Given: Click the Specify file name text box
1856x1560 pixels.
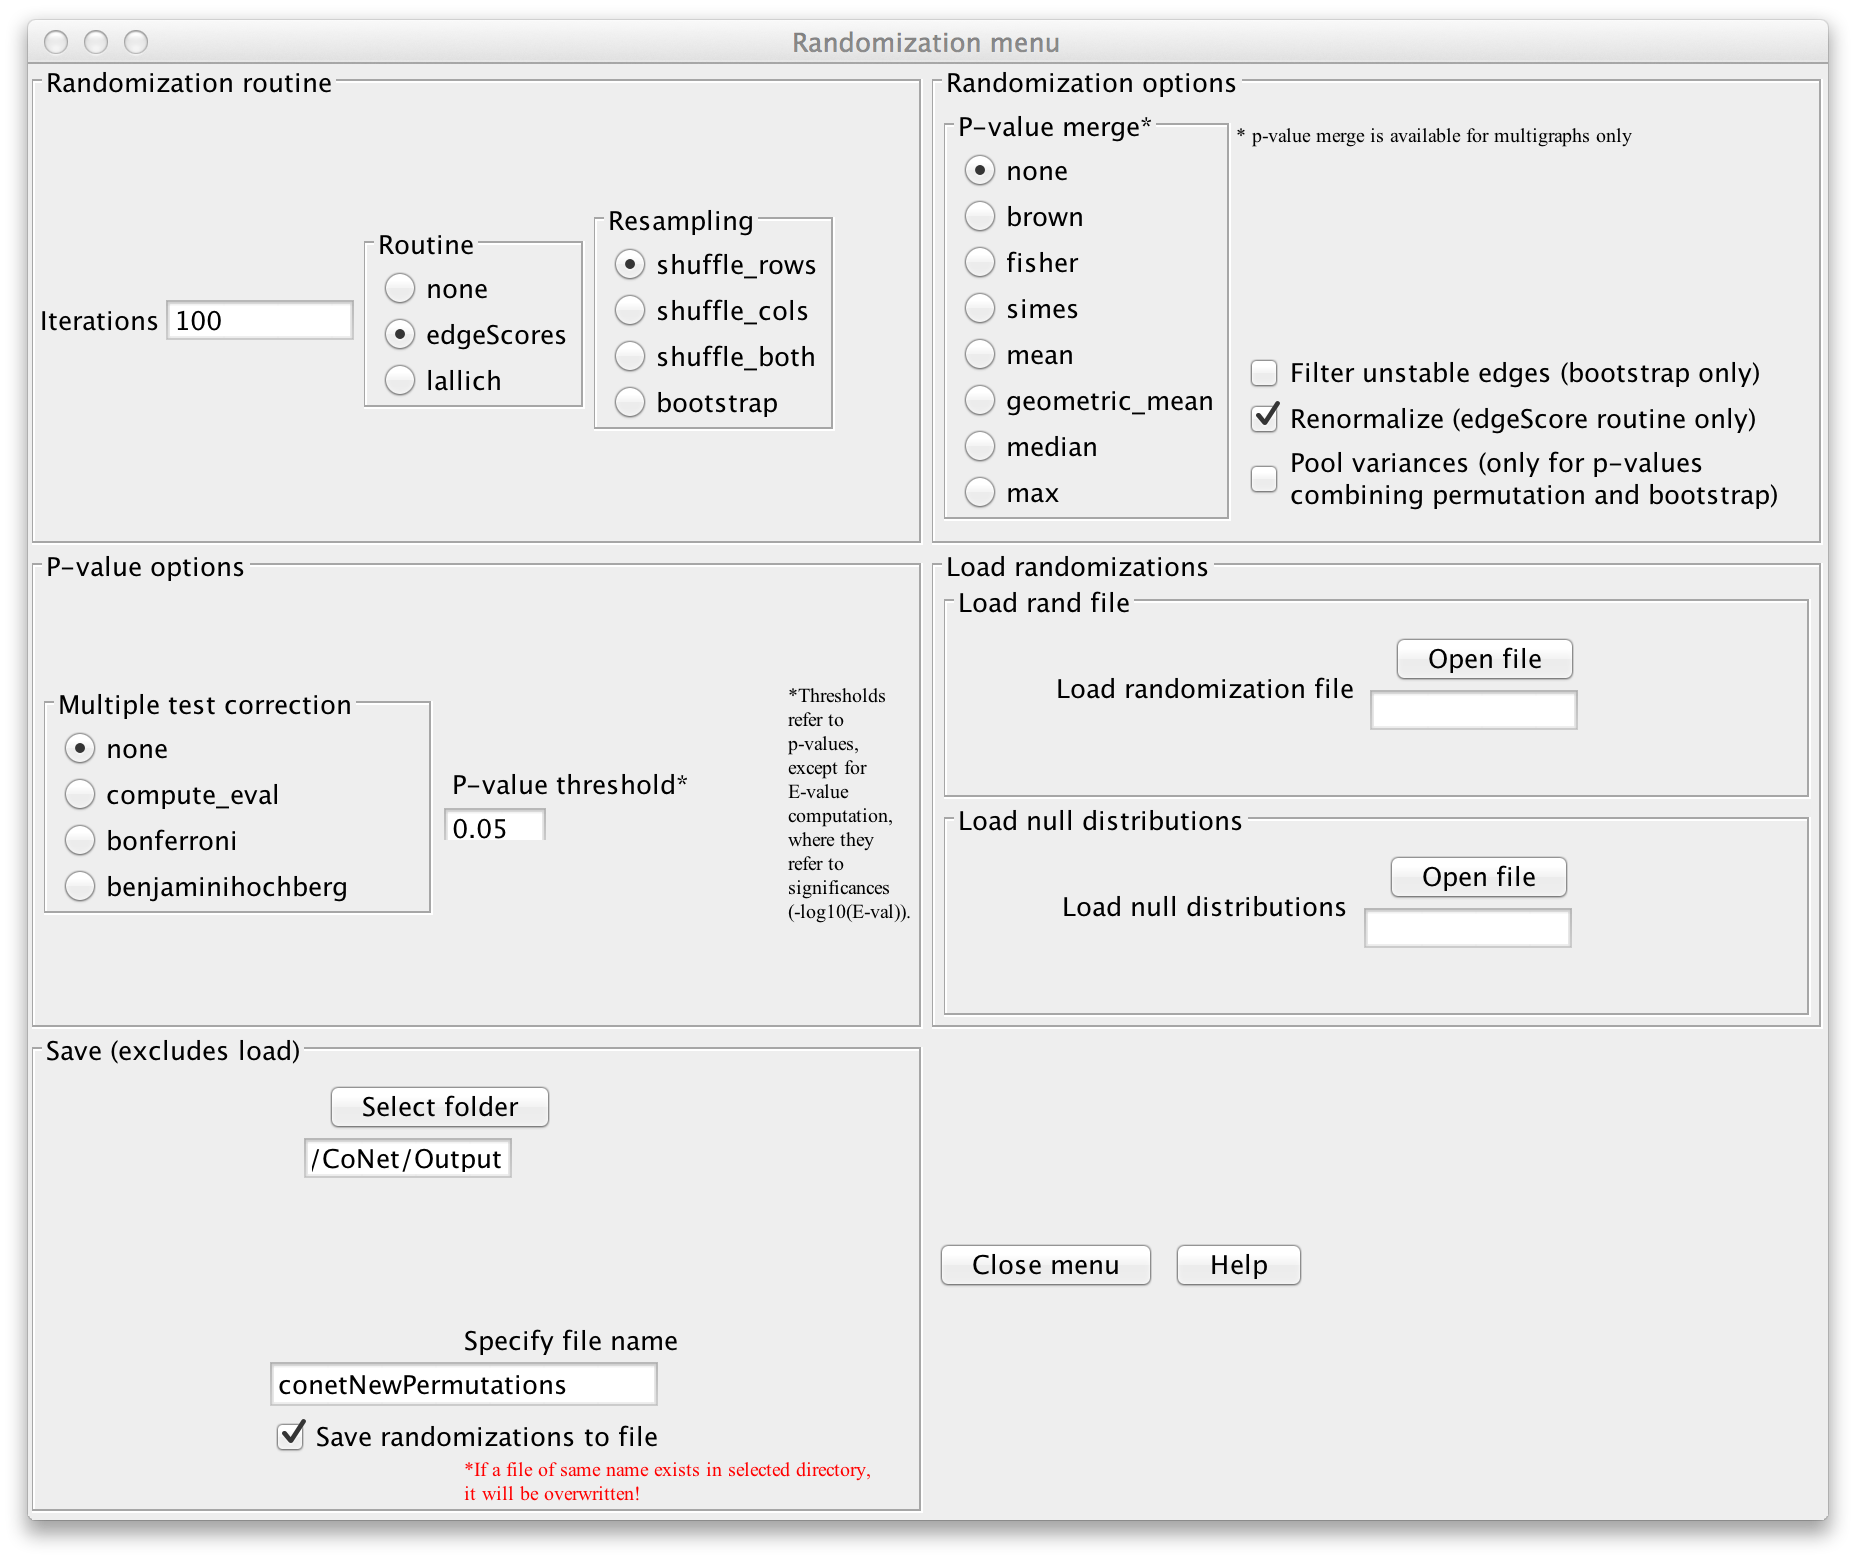Looking at the screenshot, I should (x=463, y=1385).
